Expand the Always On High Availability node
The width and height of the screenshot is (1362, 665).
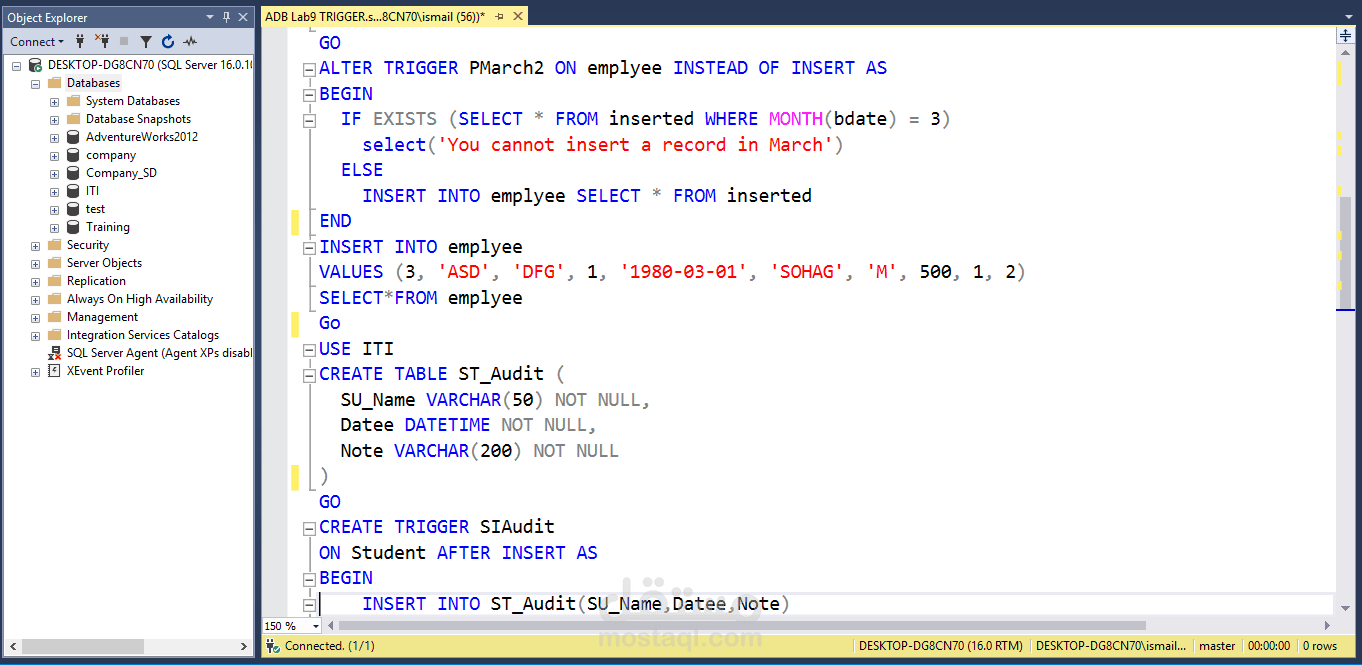pos(35,299)
